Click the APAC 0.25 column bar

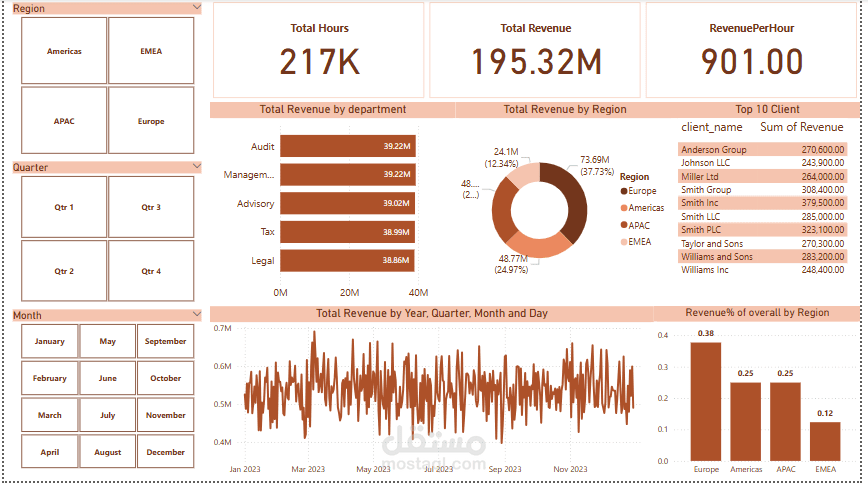(786, 422)
